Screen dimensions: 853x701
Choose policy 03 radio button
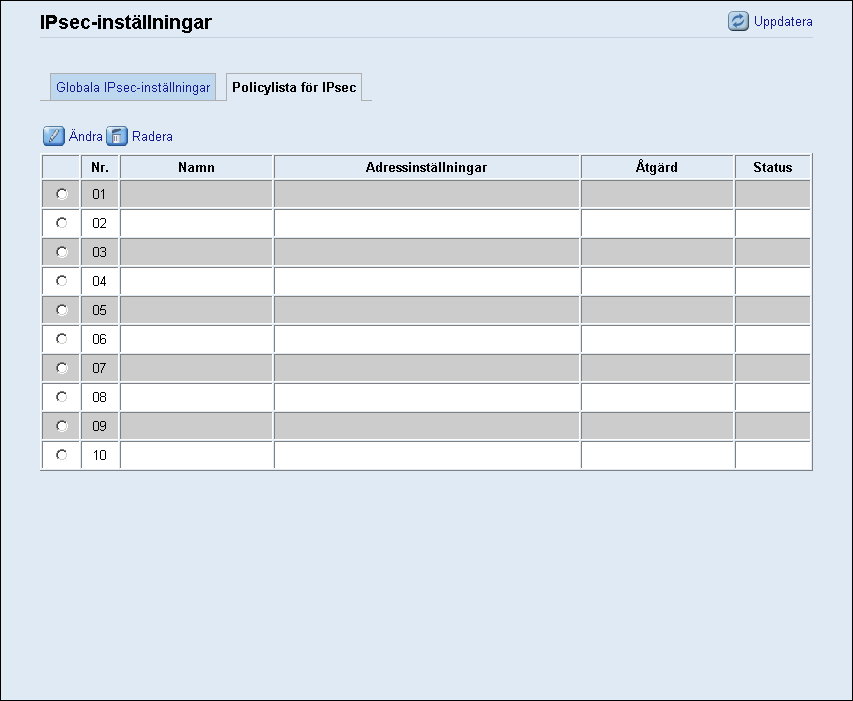tap(61, 252)
